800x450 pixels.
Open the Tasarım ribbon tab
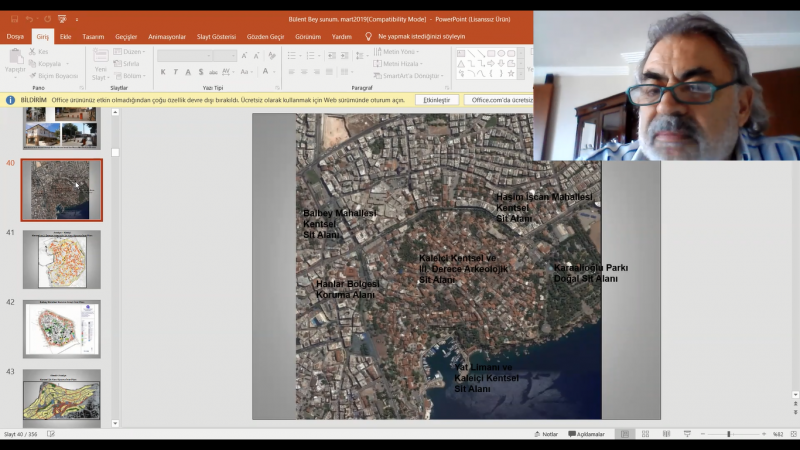[x=93, y=36]
